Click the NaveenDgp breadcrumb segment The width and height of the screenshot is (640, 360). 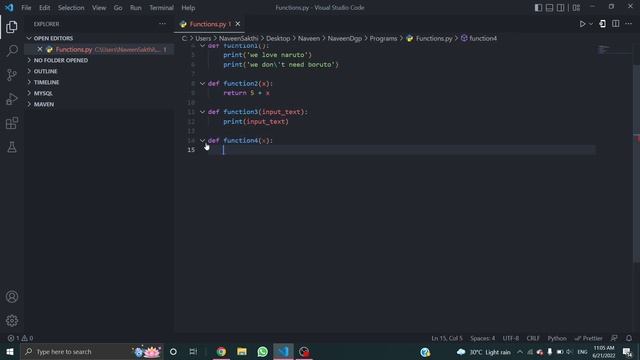tap(344, 38)
